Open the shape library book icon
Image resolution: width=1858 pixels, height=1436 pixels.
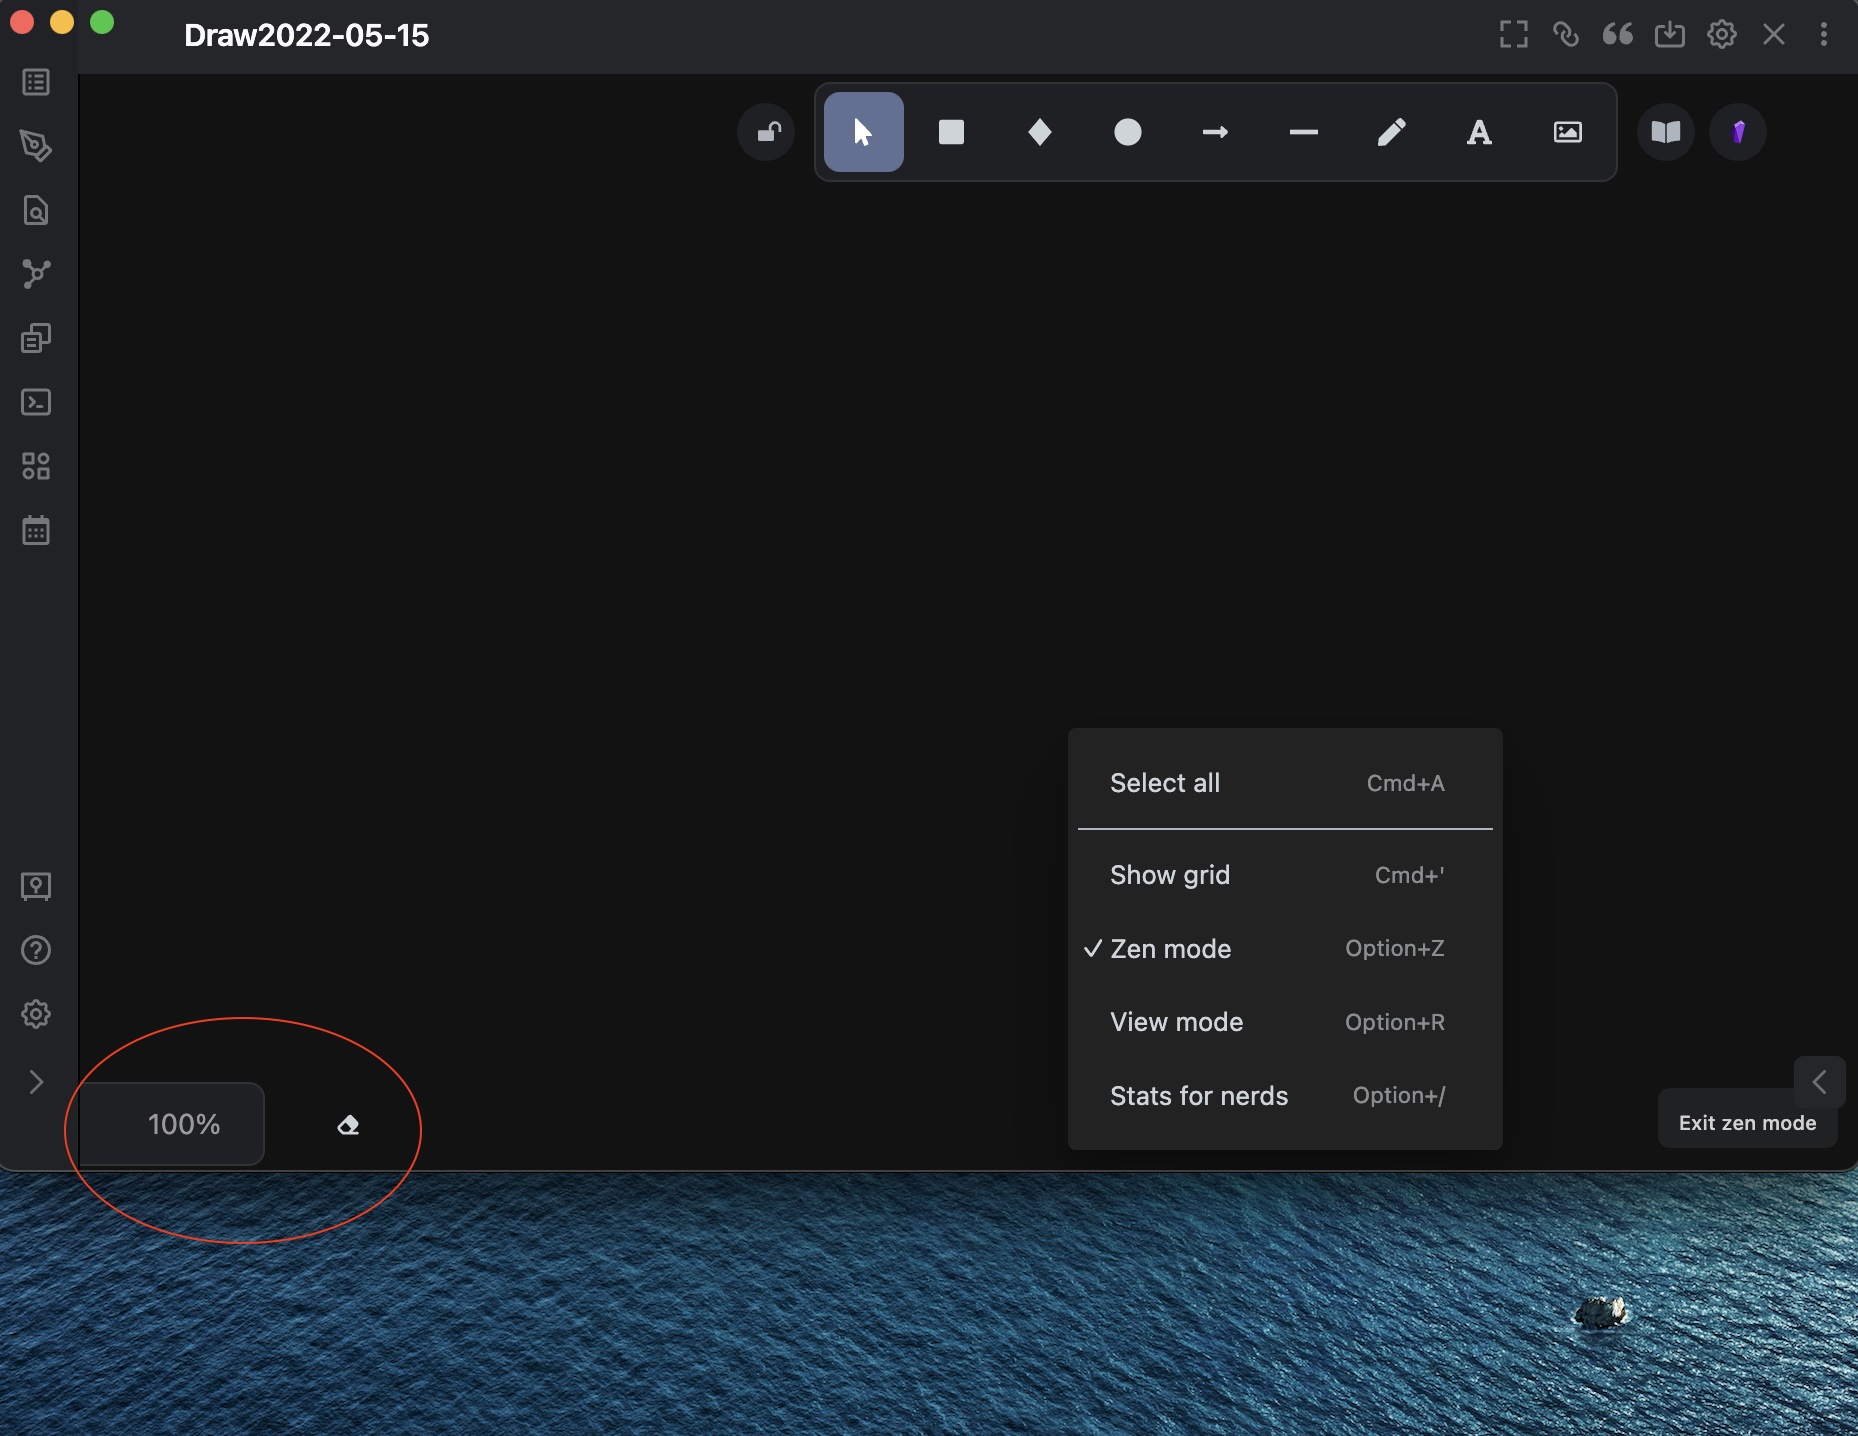coord(1665,132)
